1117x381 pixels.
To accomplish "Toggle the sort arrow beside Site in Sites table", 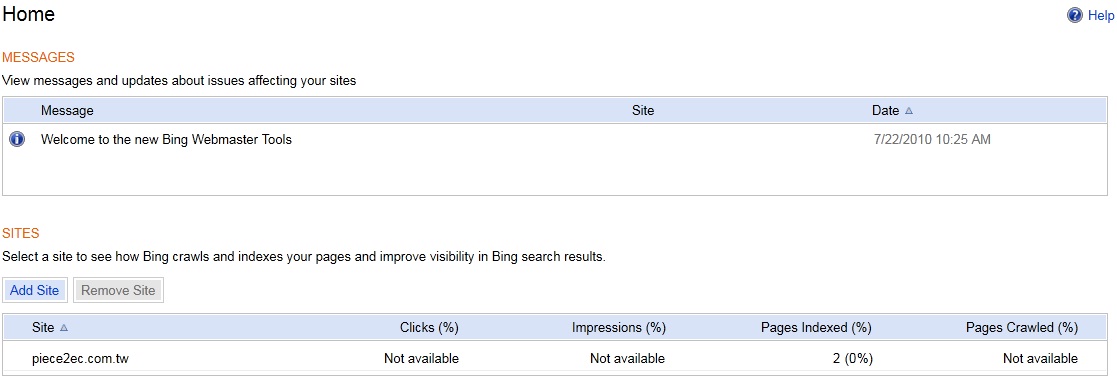I will (x=64, y=328).
